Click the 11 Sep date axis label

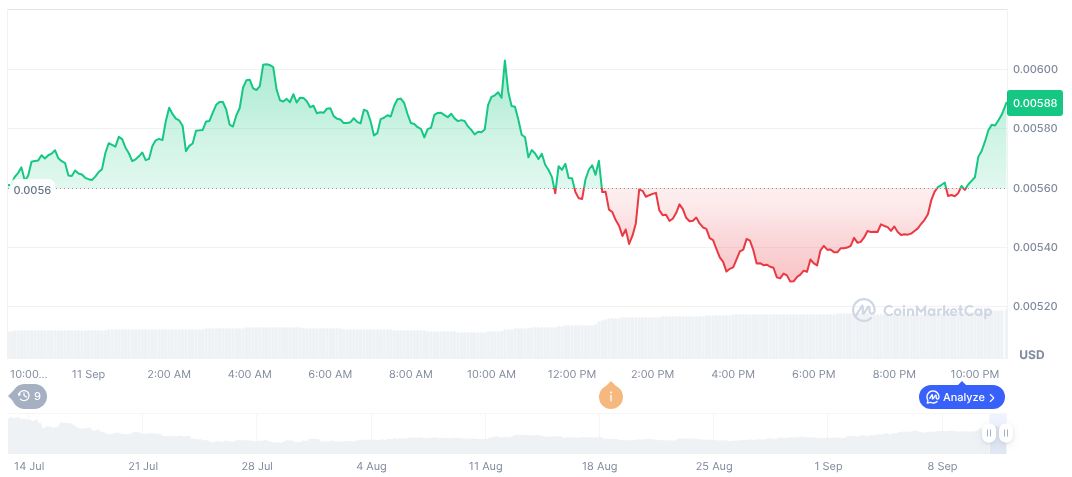89,374
